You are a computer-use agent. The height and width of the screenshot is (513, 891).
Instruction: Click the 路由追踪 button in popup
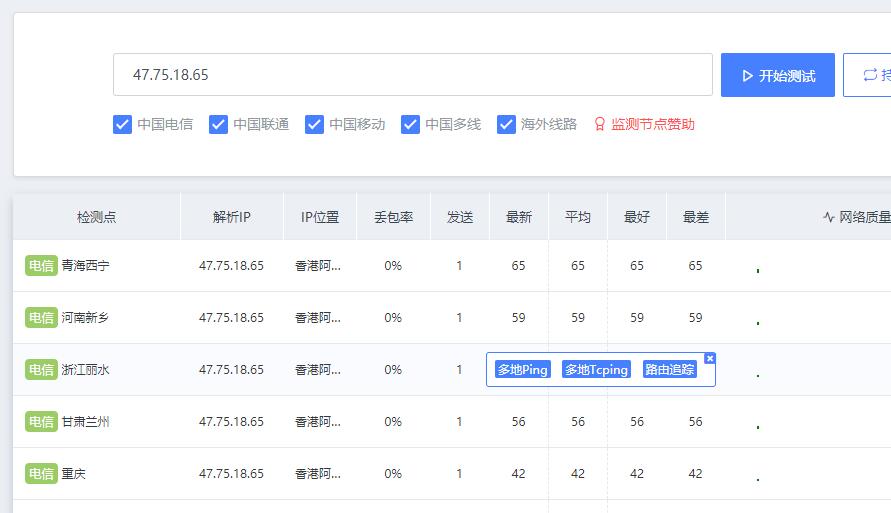(670, 369)
